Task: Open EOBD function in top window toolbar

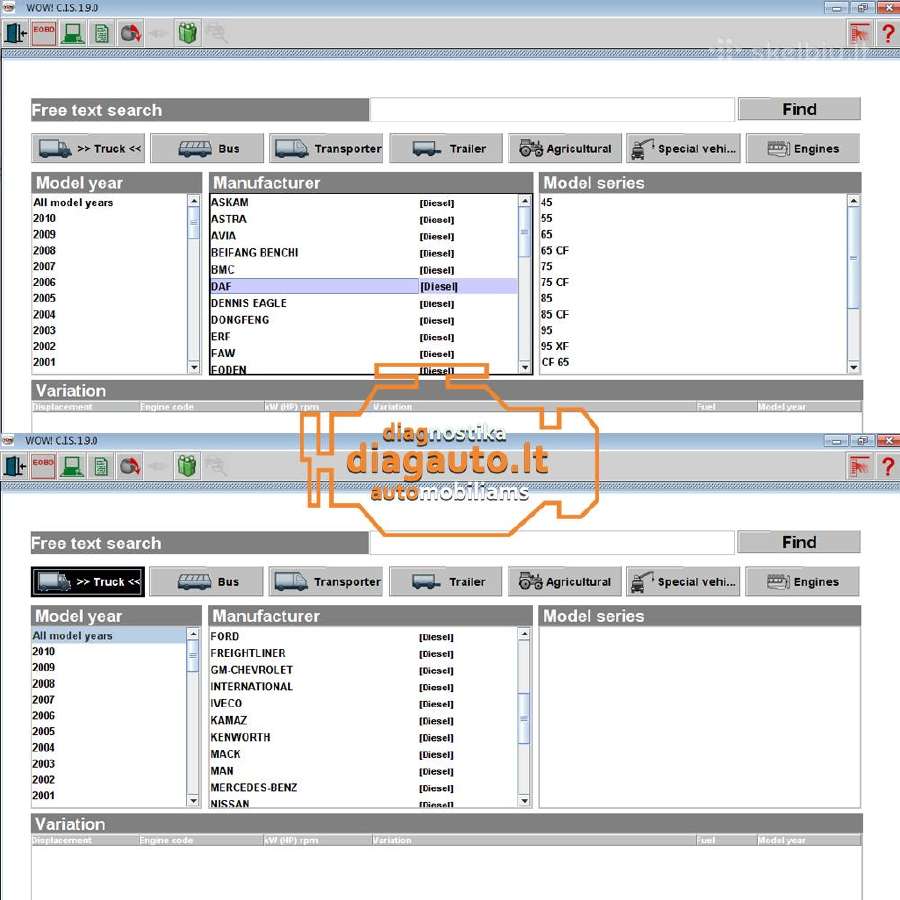Action: (x=44, y=33)
